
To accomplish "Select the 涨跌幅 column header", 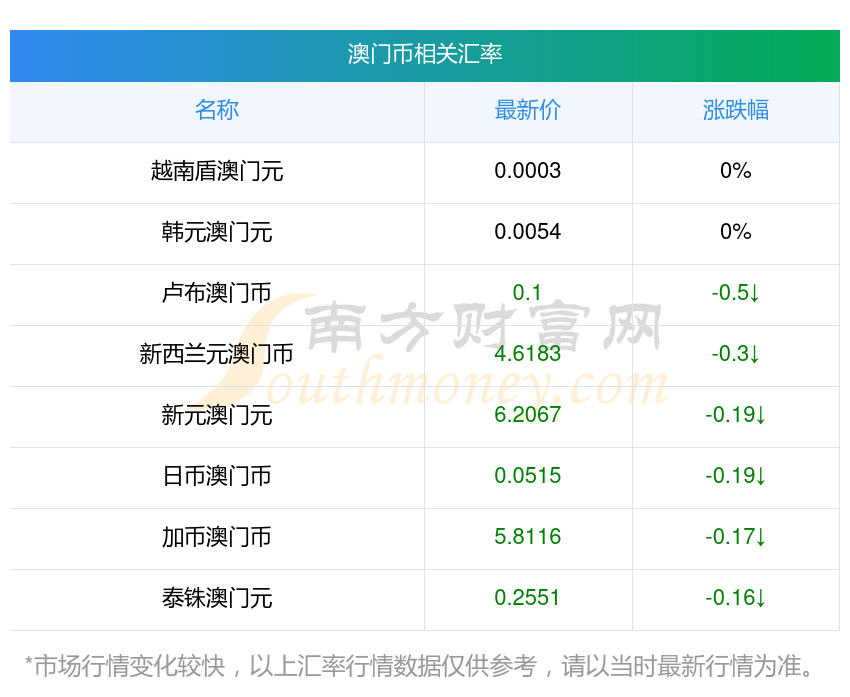I will 736,110.
